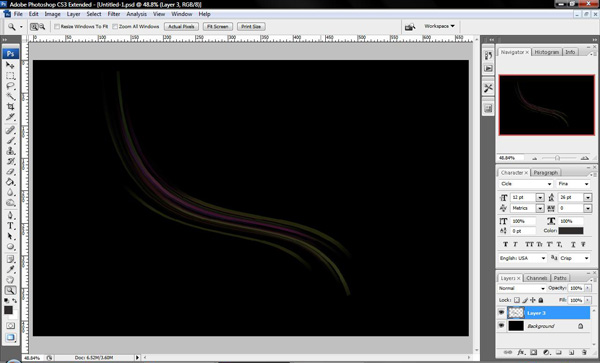The image size is (600, 363).
Task: Select the Clone Stamp tool
Action: pos(10,151)
